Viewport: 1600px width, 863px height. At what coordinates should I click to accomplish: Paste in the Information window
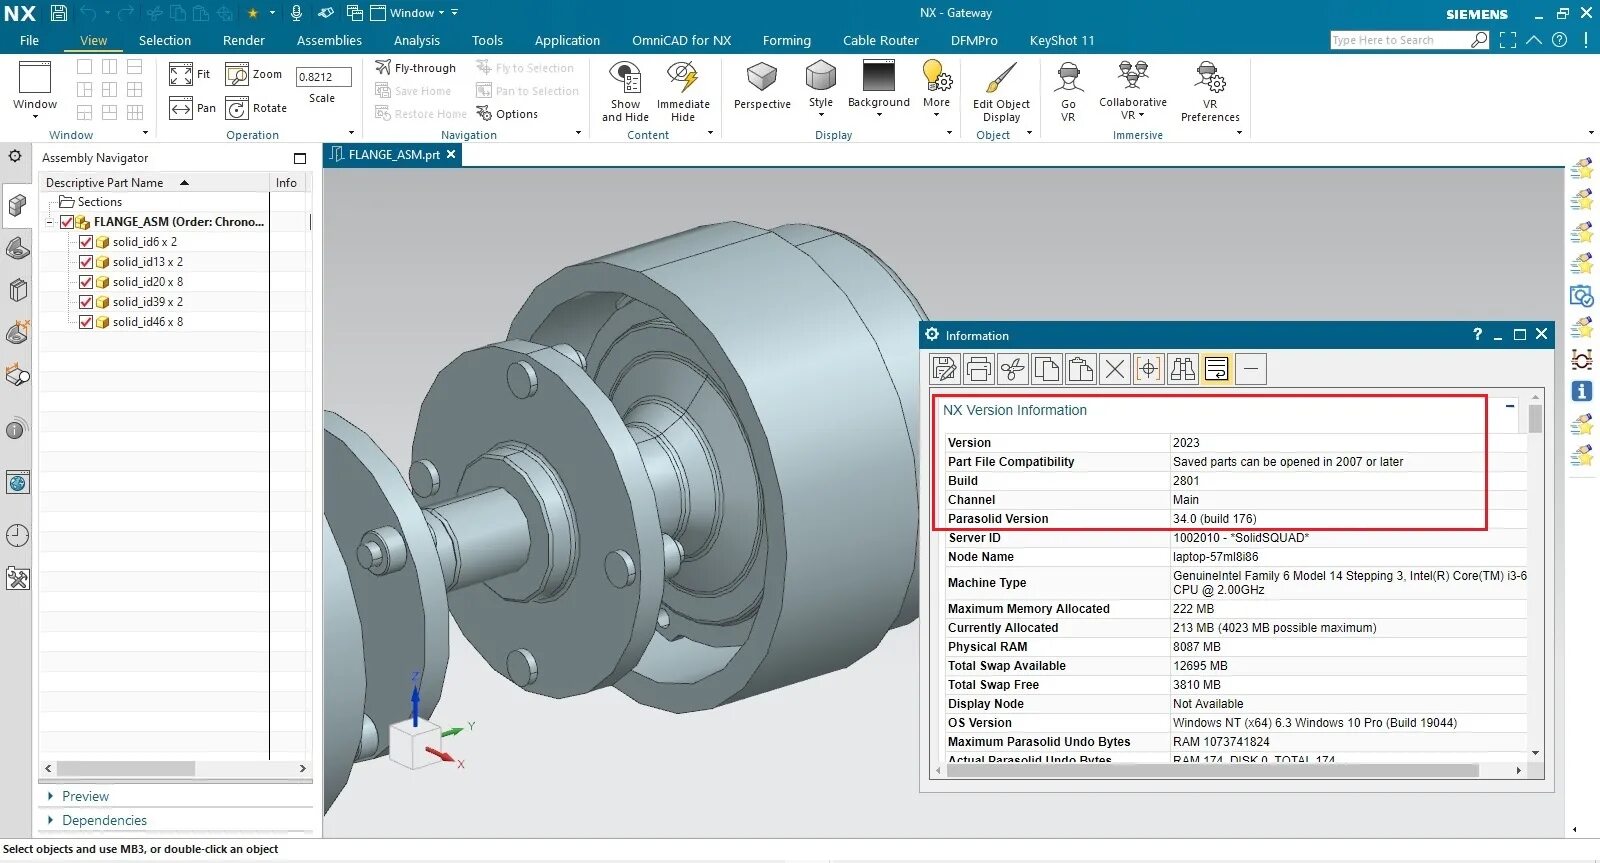1081,369
